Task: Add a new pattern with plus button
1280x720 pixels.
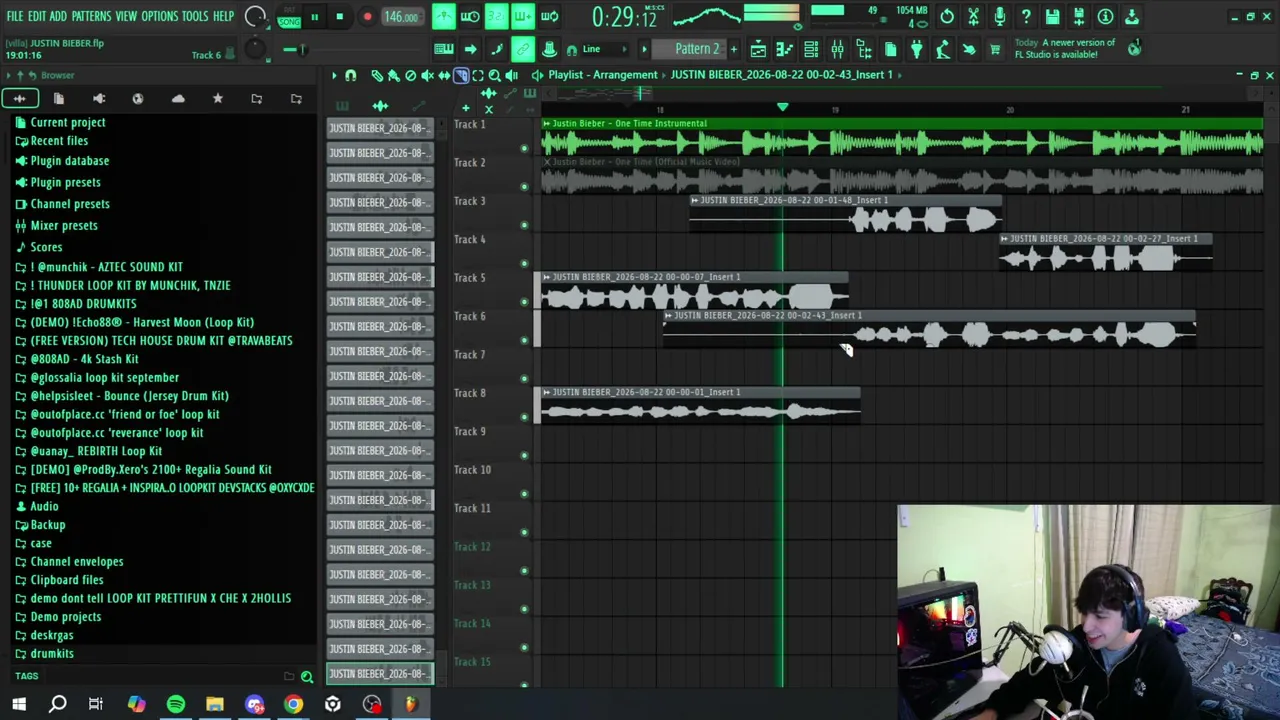Action: coord(733,49)
